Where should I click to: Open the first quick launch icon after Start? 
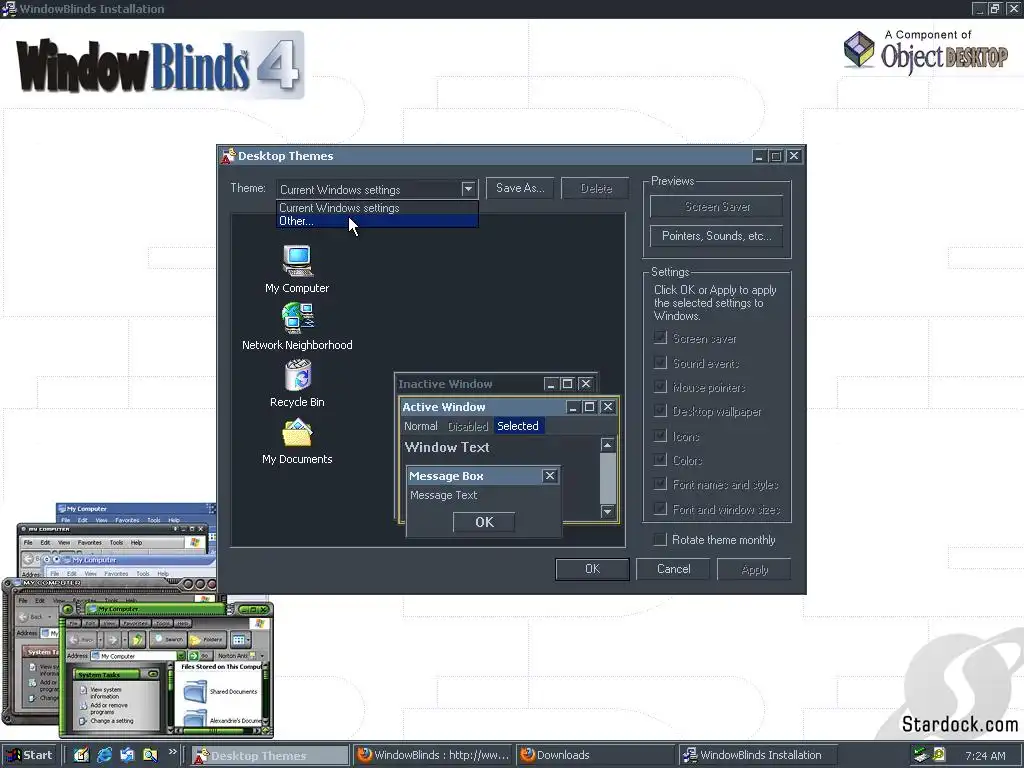(x=81, y=755)
